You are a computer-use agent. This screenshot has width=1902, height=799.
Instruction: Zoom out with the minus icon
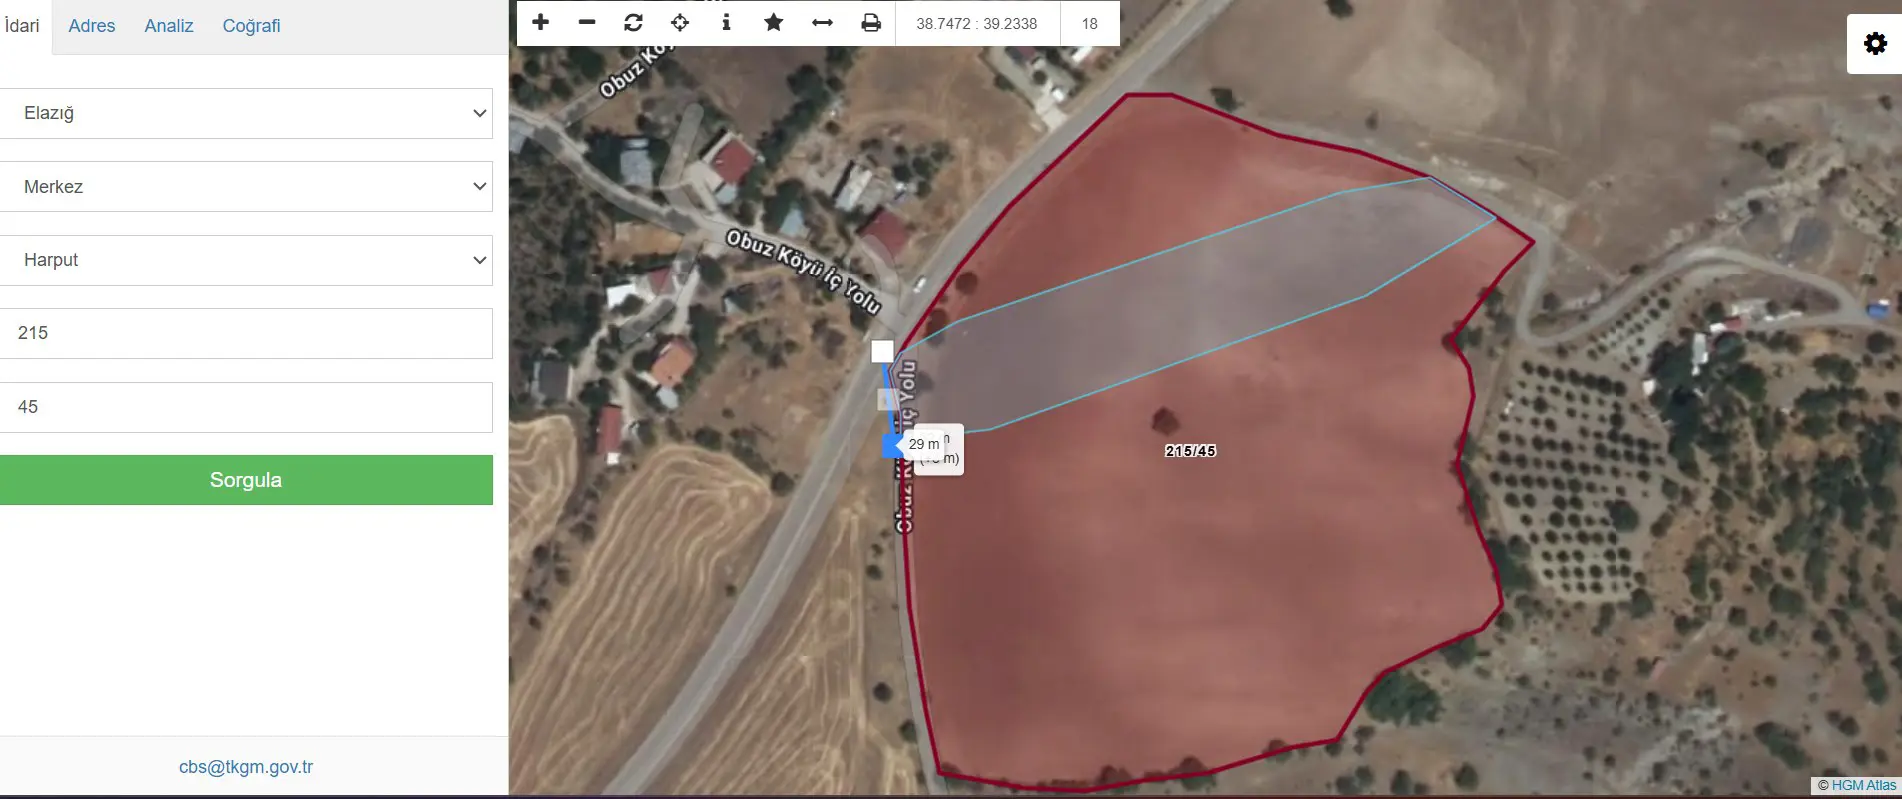coord(587,22)
